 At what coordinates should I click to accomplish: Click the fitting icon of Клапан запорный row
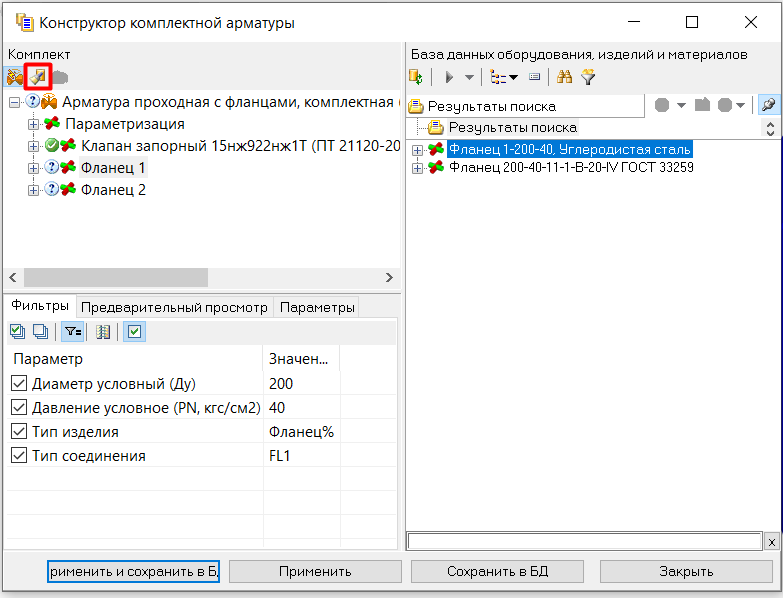click(x=68, y=146)
